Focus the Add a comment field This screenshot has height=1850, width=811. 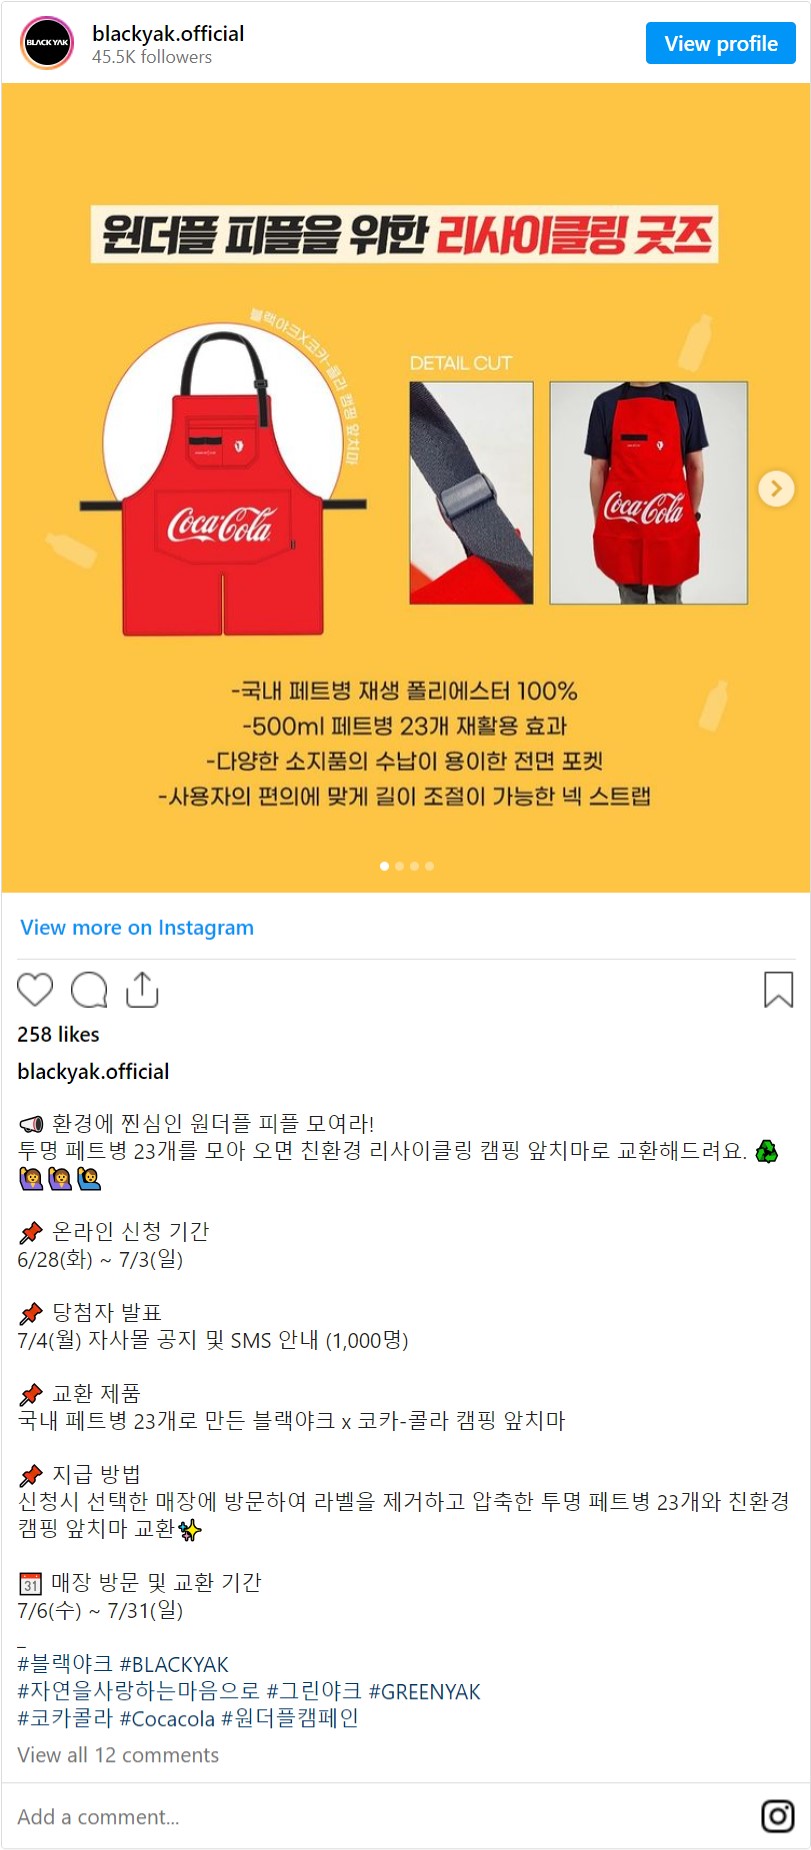[x=380, y=1817]
